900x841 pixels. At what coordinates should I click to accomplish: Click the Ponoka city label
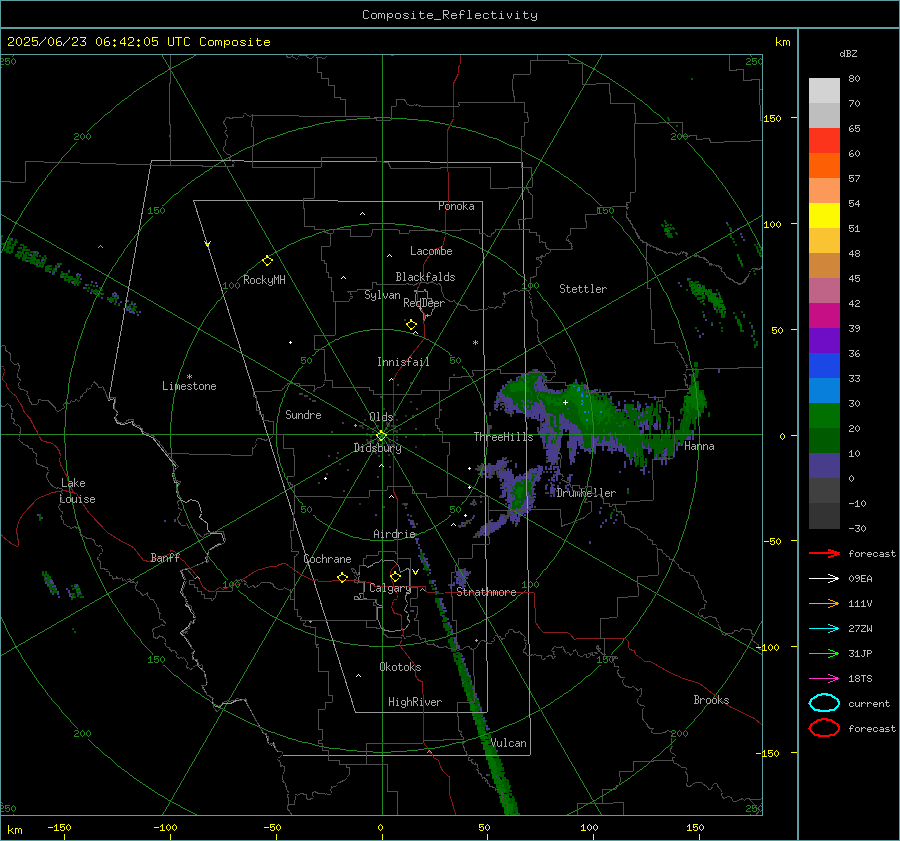tap(456, 206)
